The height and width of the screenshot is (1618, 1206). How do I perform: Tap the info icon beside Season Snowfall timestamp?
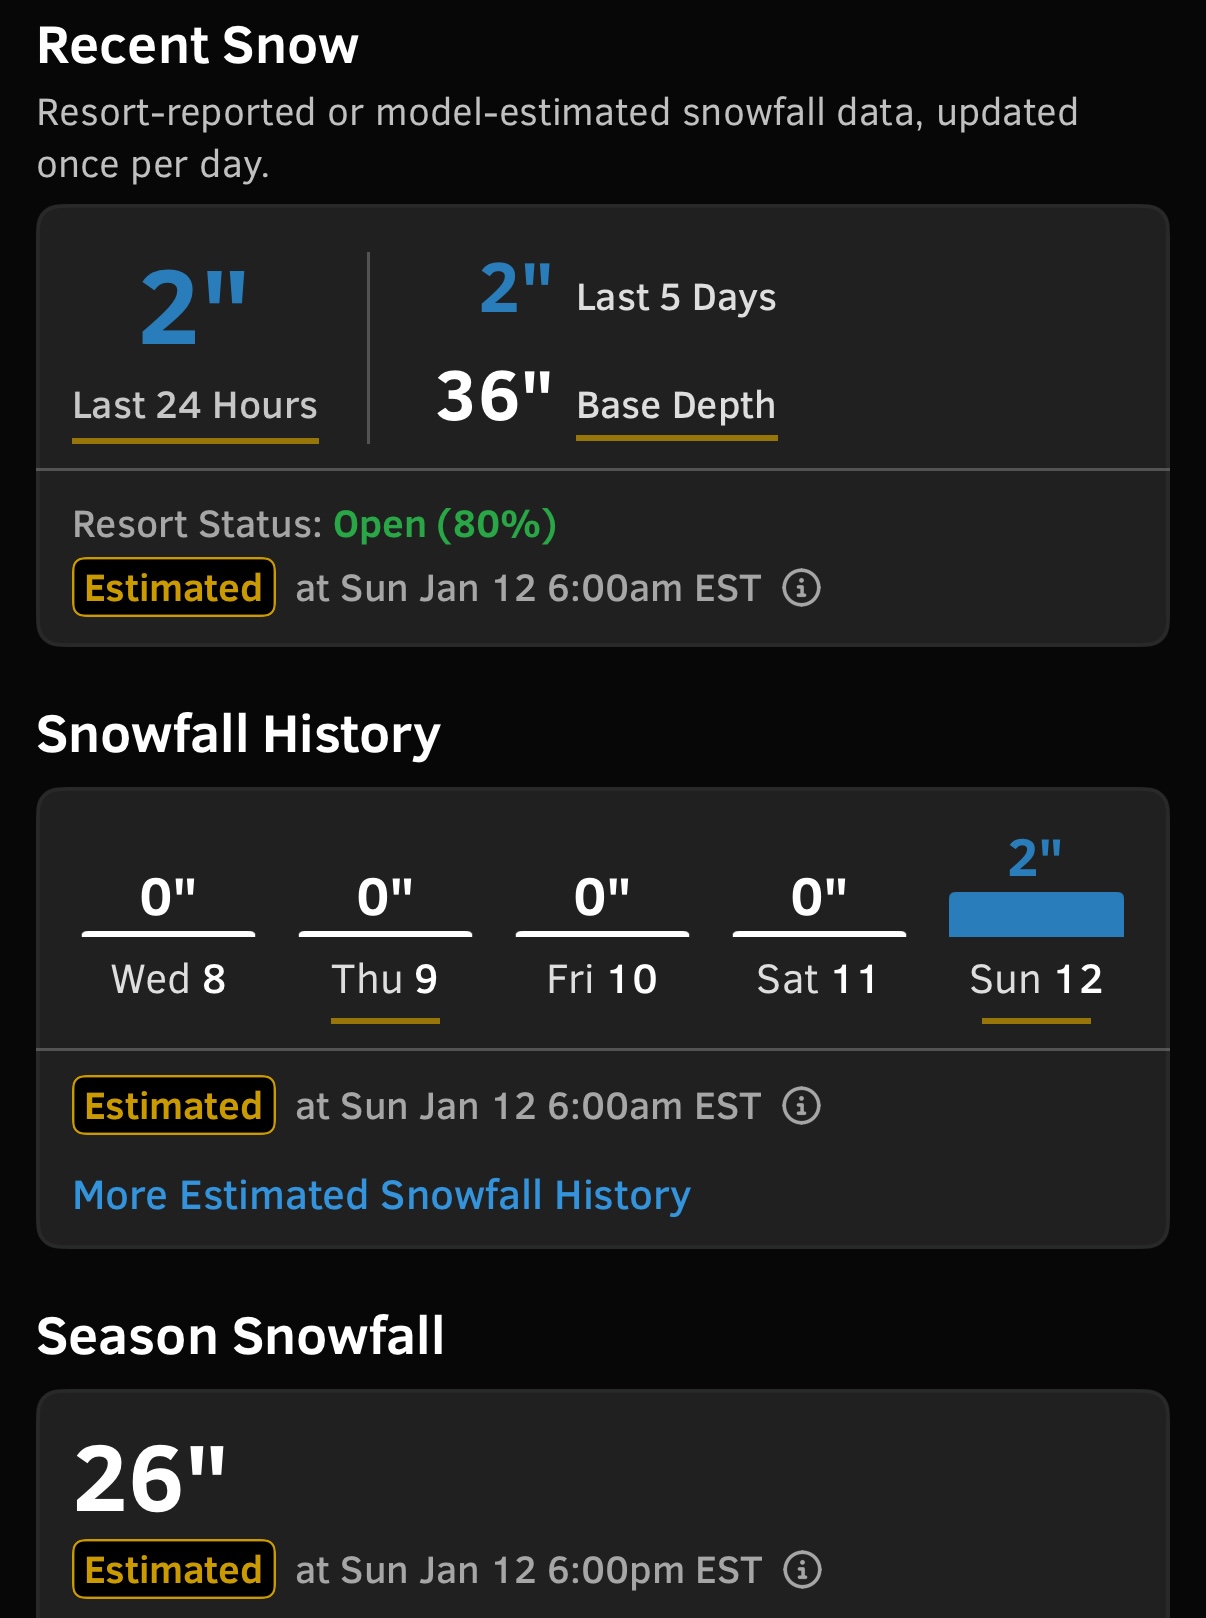pyautogui.click(x=802, y=1570)
